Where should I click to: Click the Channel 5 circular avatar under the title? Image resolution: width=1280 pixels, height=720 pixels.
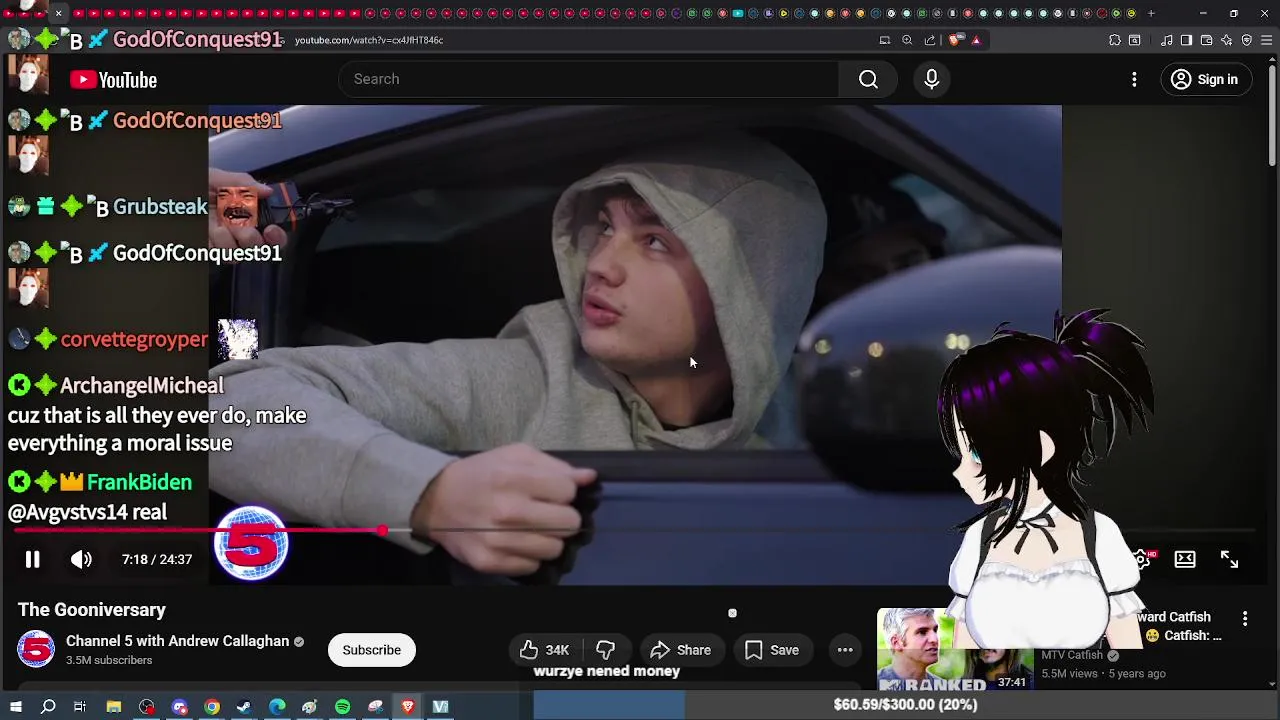[36, 649]
